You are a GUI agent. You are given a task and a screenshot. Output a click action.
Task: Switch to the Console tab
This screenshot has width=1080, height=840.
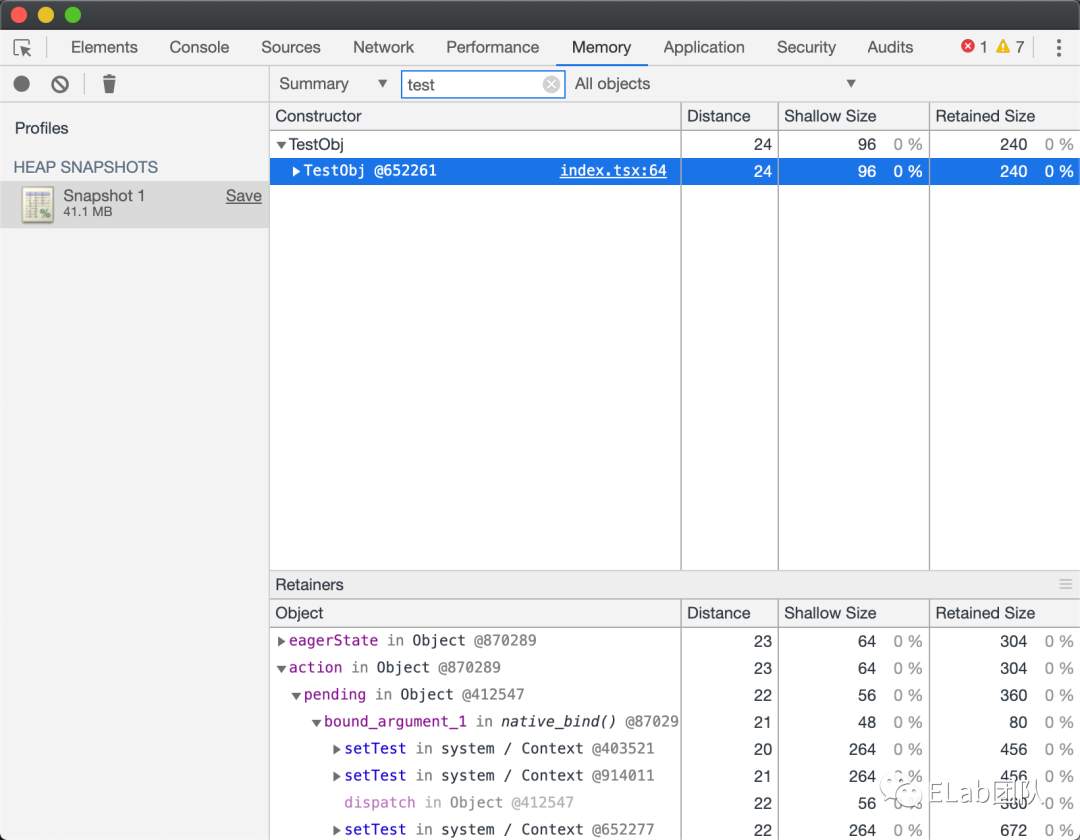[x=199, y=48]
